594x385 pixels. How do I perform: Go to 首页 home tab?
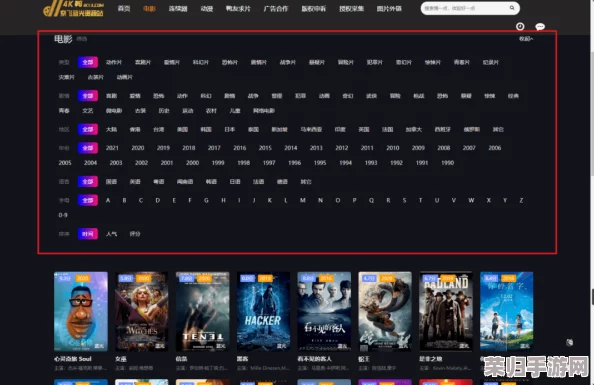pyautogui.click(x=124, y=8)
